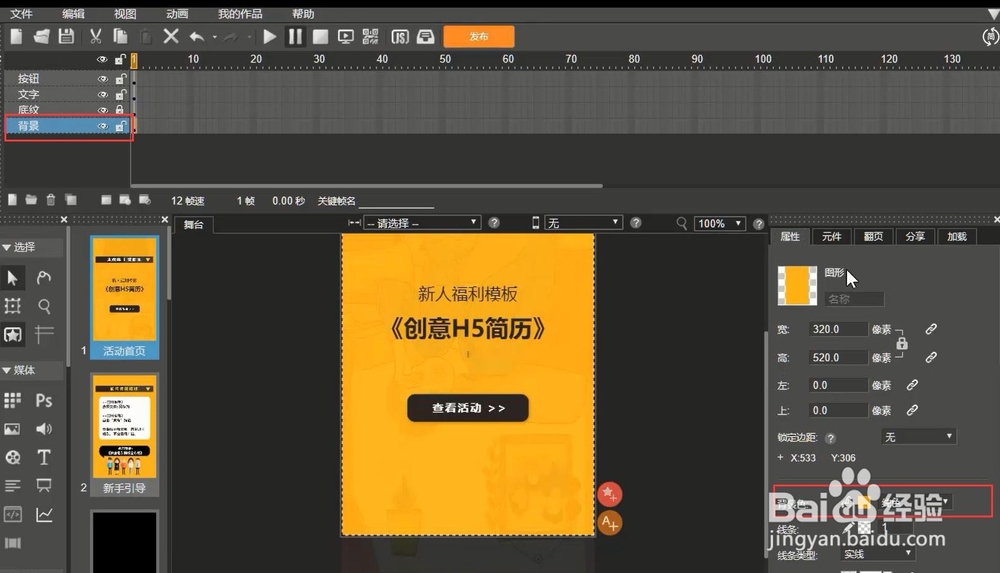Viewport: 1000px width, 573px height.
Task: Click the star favorites tool icon
Action: point(13,334)
